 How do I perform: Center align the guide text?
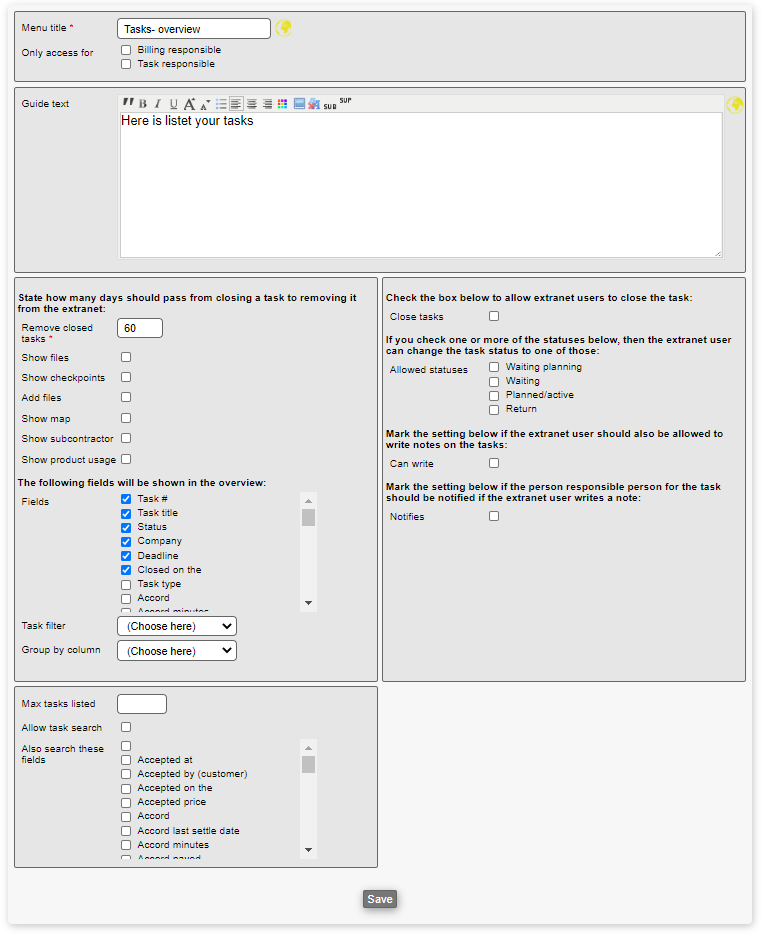[x=251, y=104]
